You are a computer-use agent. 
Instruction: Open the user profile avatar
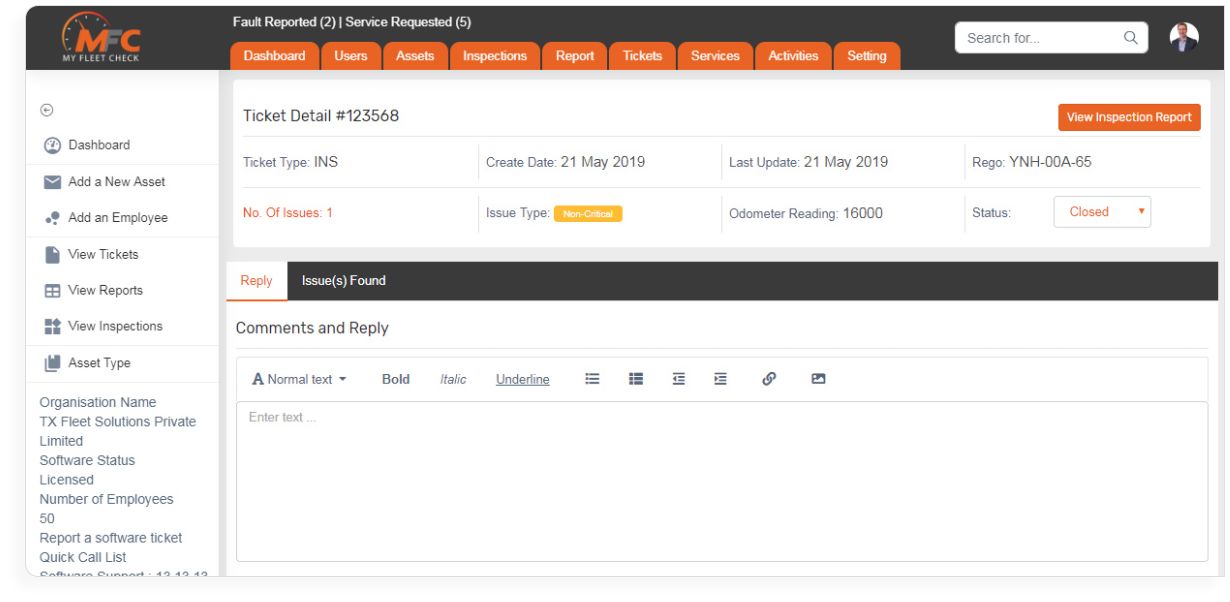(x=1183, y=36)
